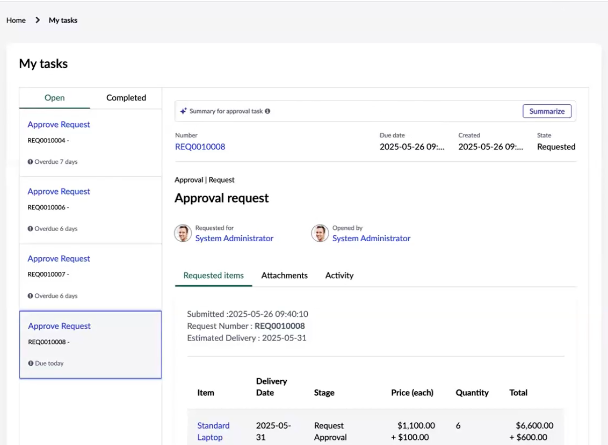This screenshot has height=445, width=608.
Task: Click the Request Number : REQ0010008 line
Action: tap(246, 326)
